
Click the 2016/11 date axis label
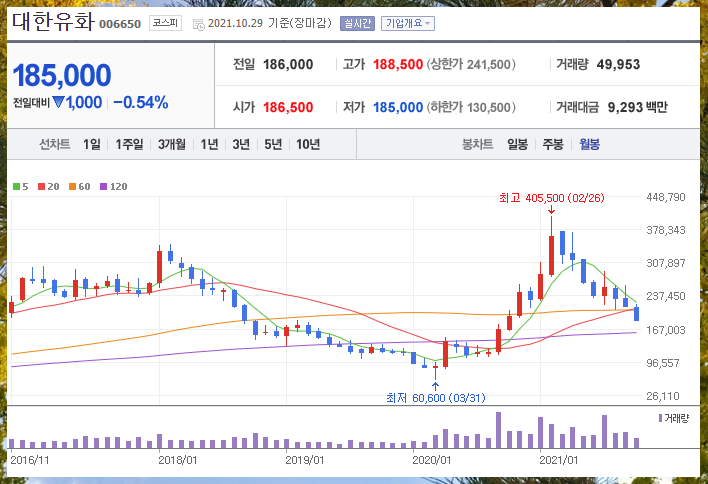click(x=29, y=460)
